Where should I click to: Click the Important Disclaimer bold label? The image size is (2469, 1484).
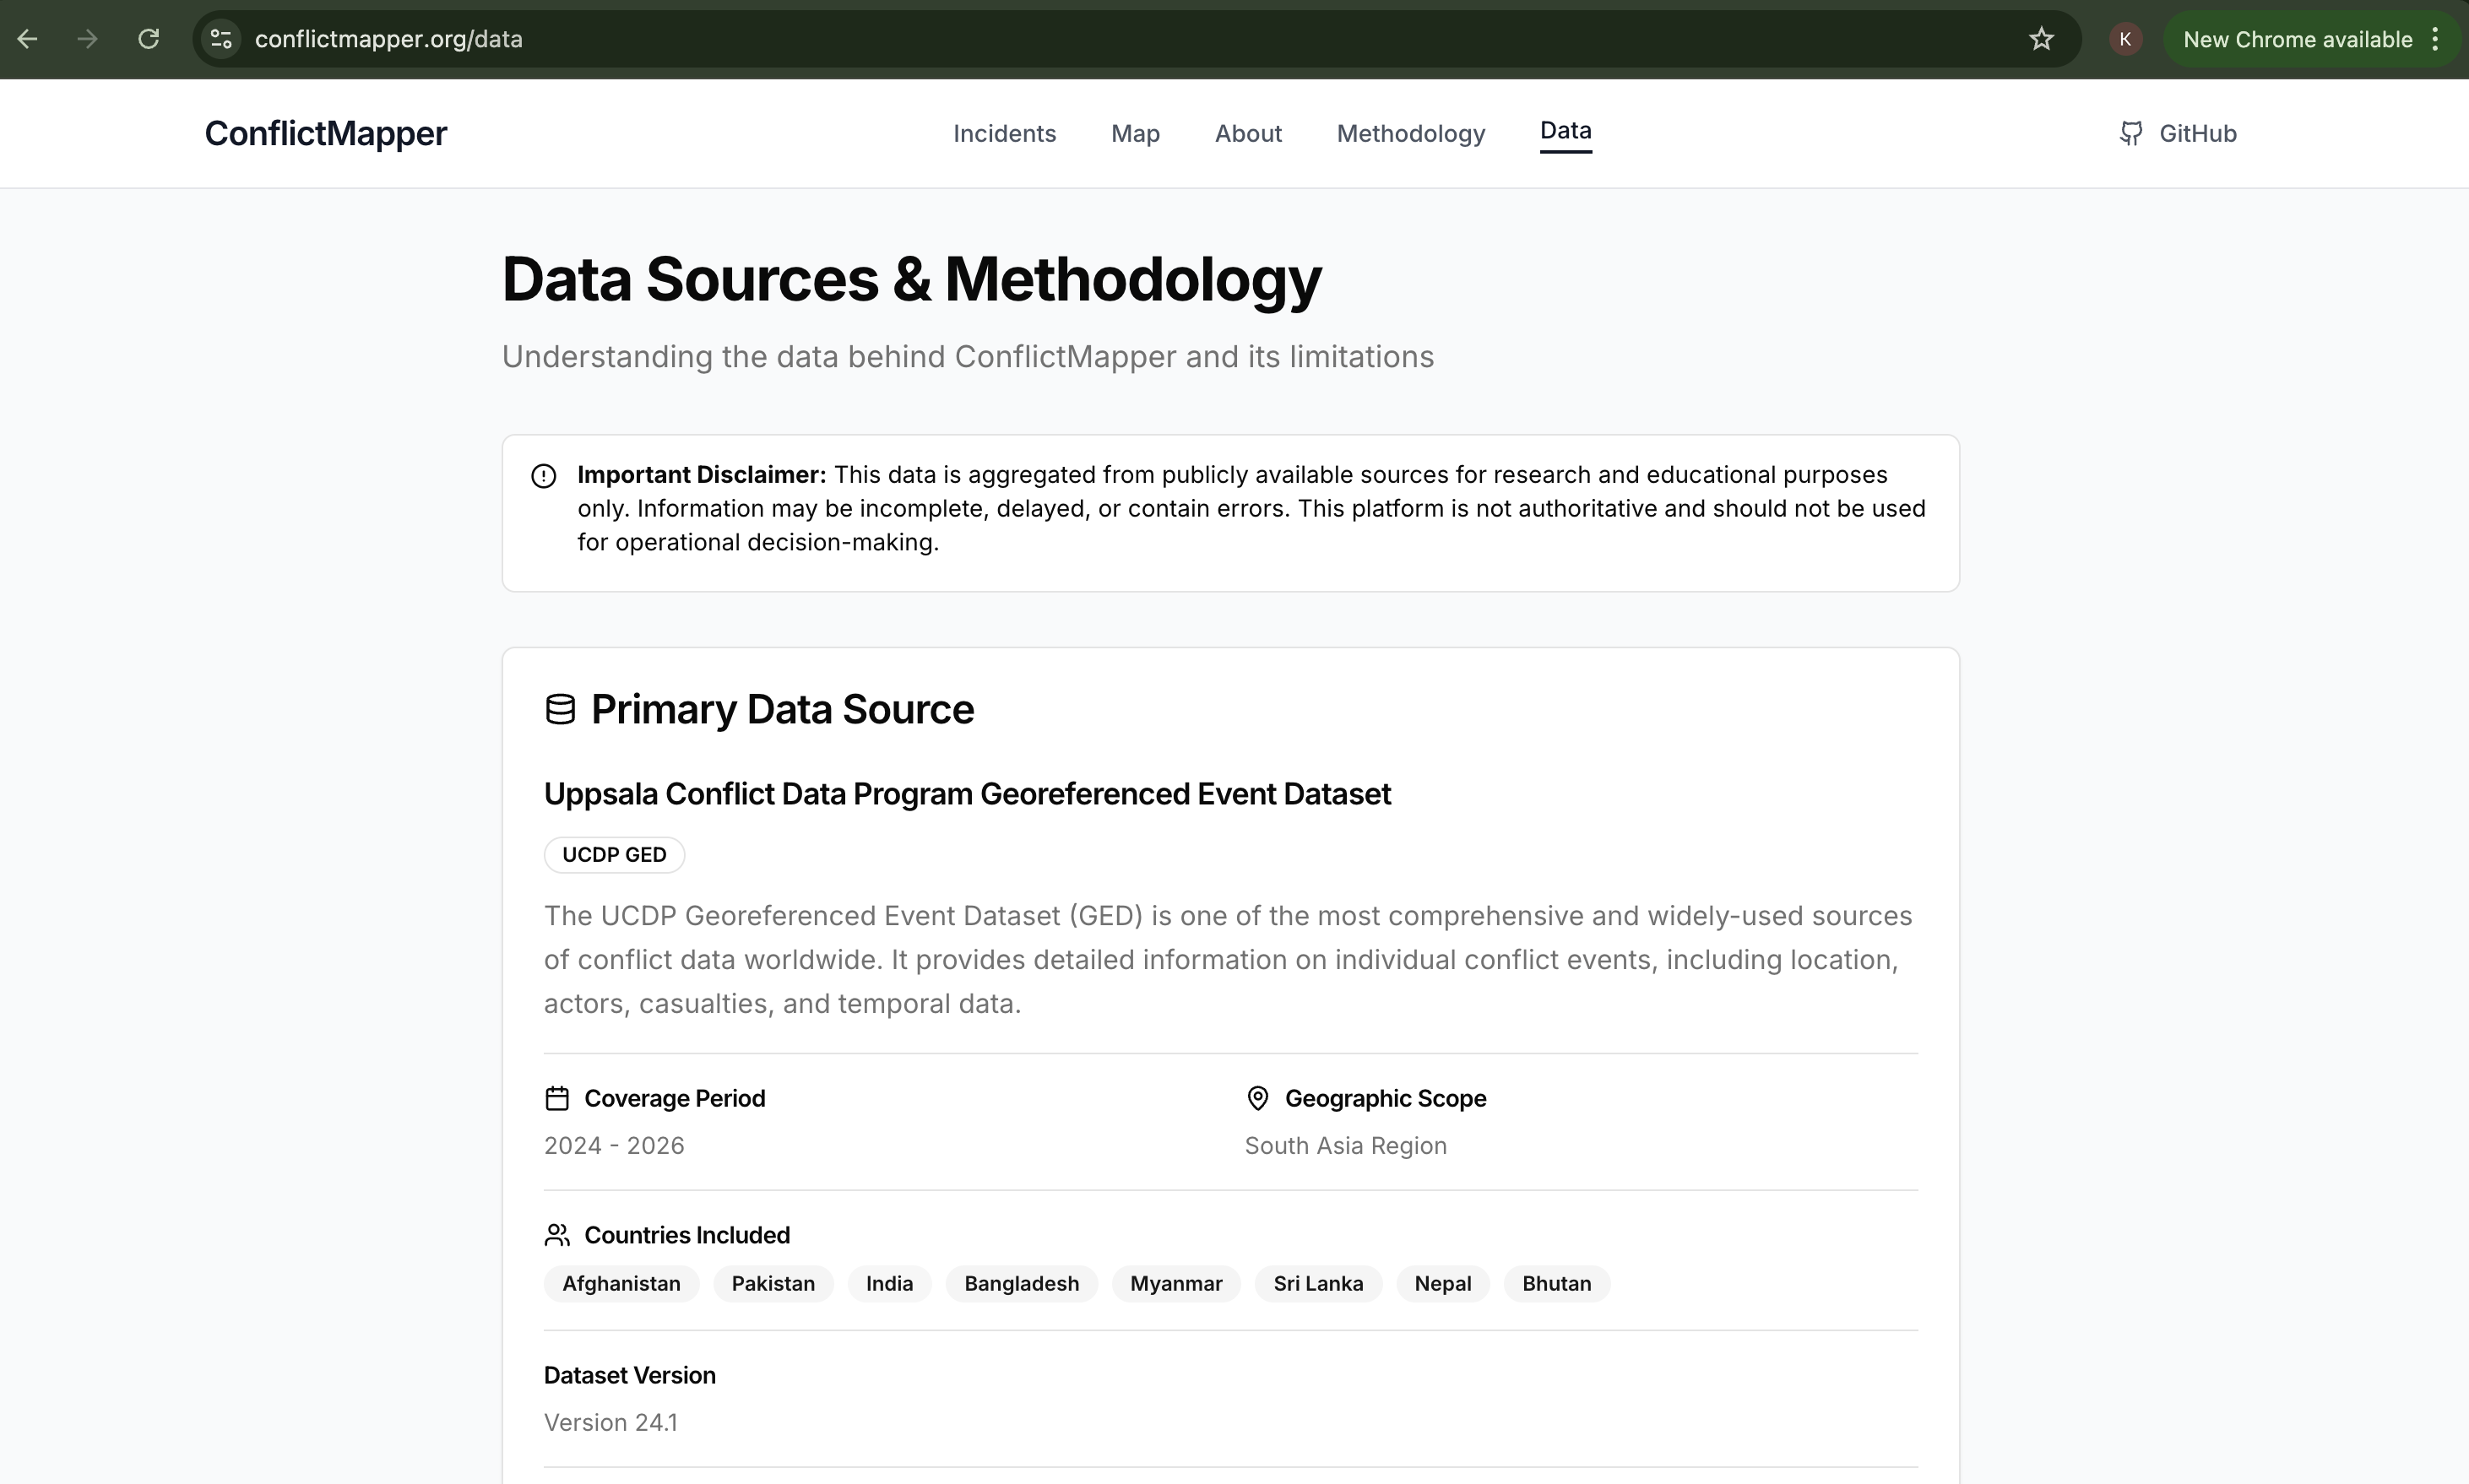702,475
